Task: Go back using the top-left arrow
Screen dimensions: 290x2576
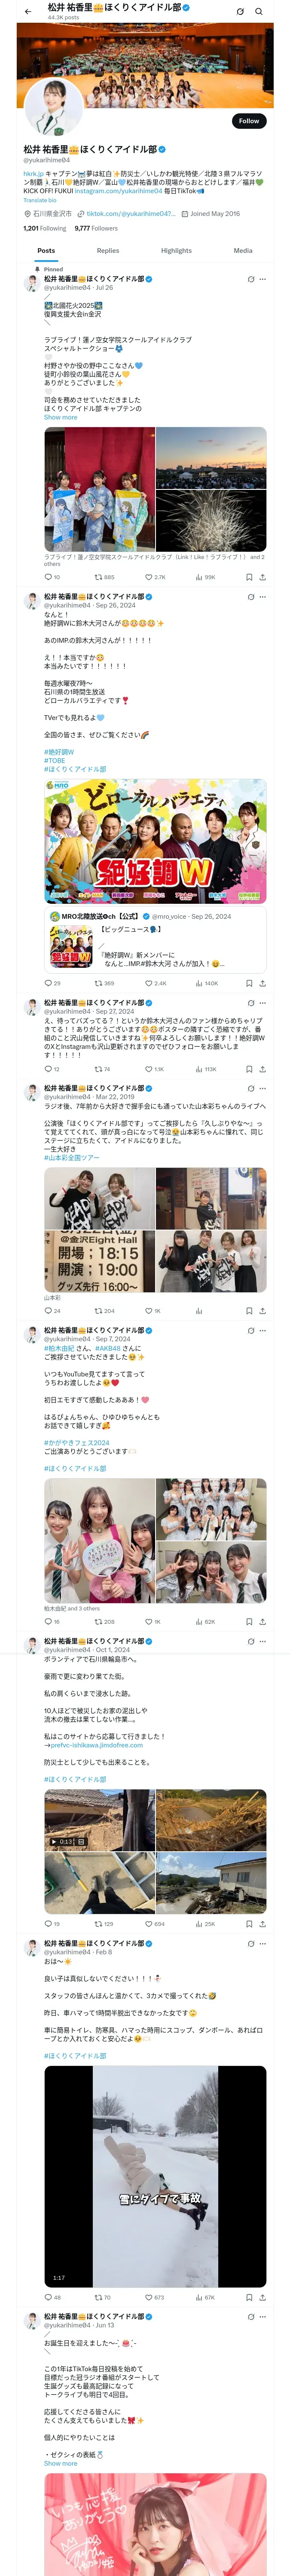Action: click(28, 11)
